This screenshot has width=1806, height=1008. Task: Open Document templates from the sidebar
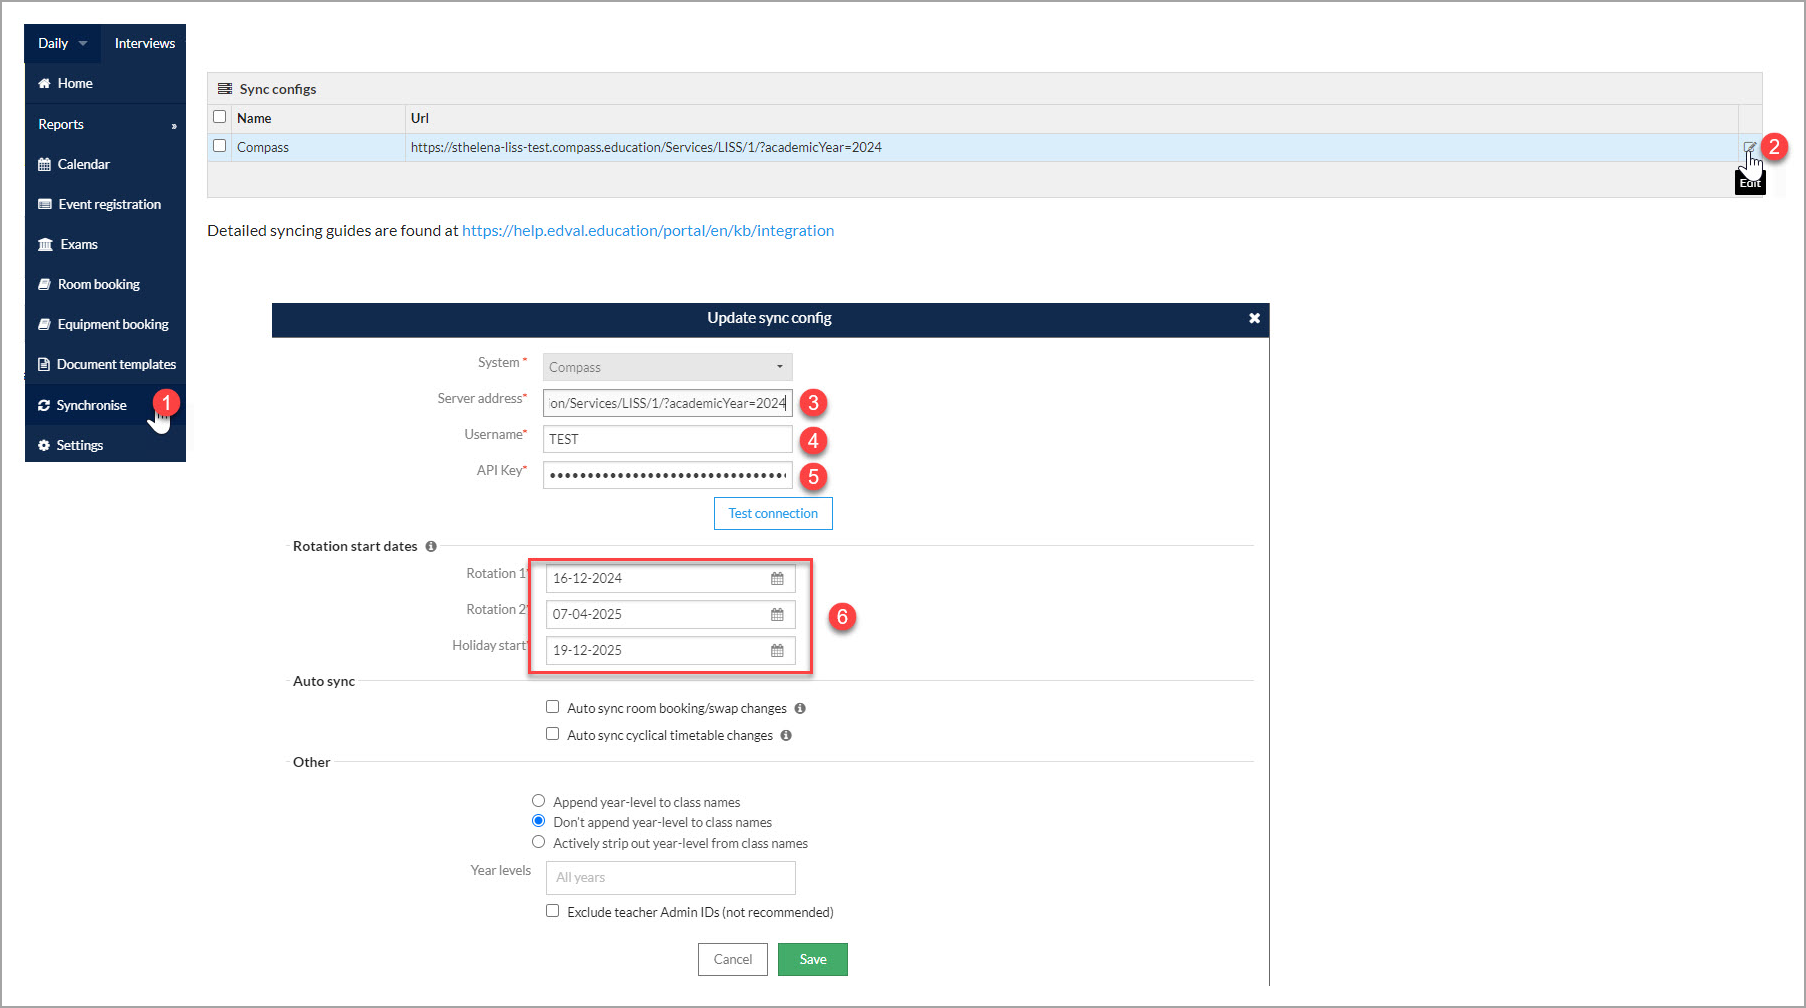[x=105, y=365]
